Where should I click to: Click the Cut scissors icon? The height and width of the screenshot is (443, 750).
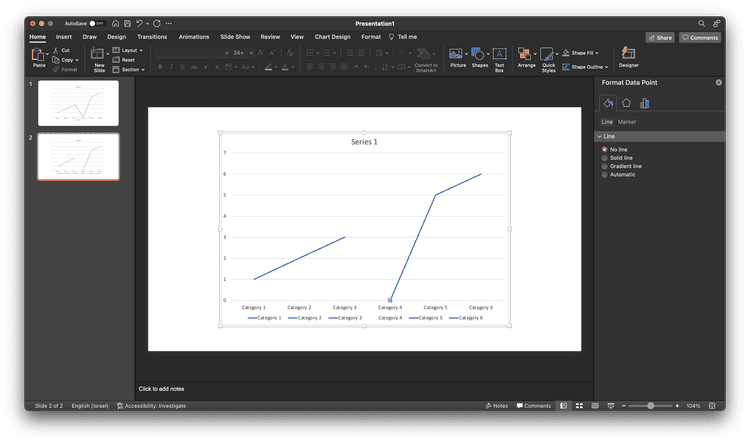pos(55,50)
